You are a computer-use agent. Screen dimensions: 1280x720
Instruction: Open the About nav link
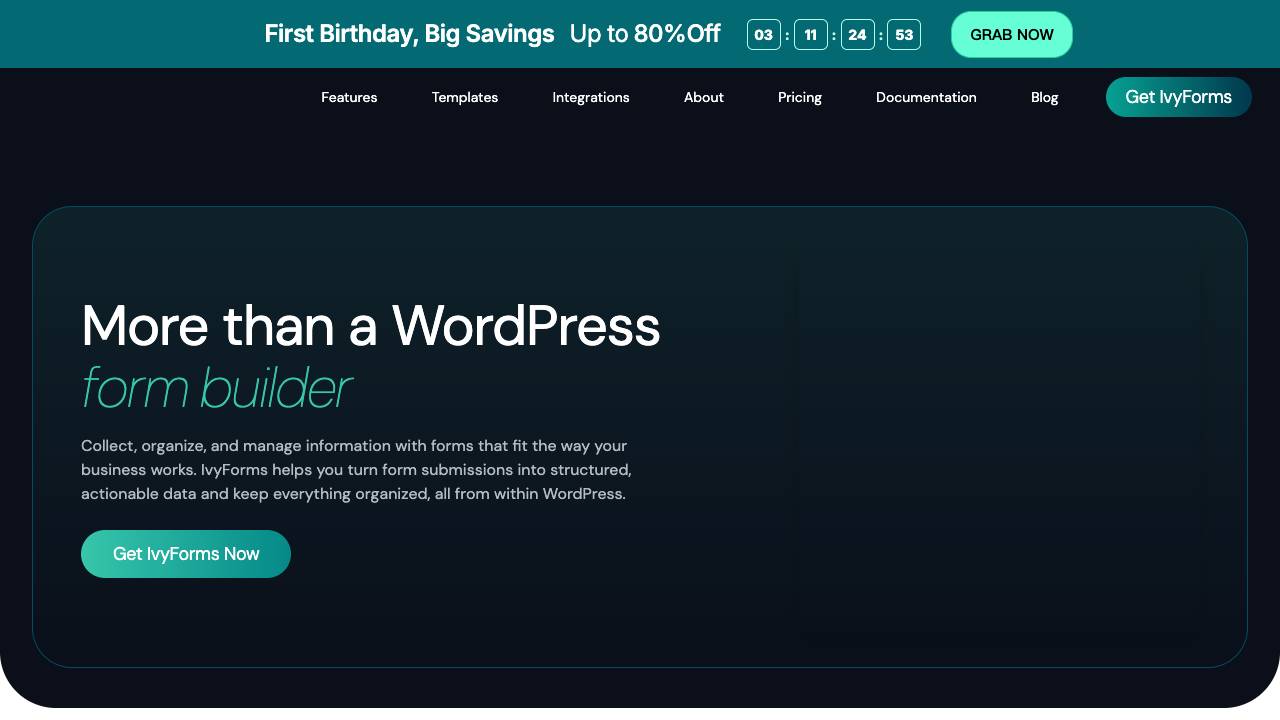click(x=704, y=97)
